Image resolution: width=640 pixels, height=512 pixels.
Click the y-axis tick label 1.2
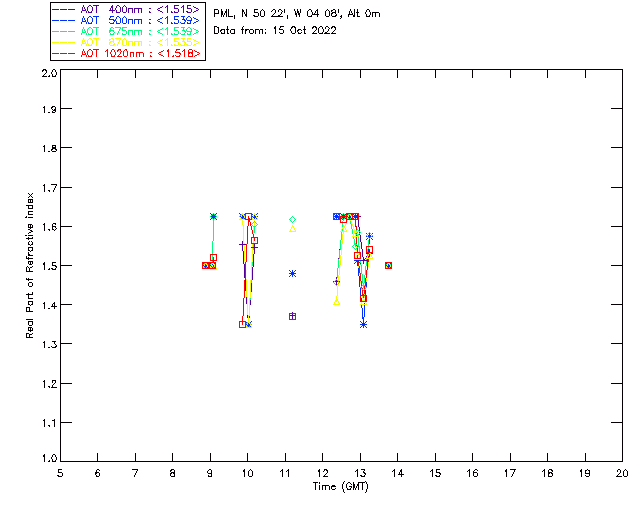[49, 384]
